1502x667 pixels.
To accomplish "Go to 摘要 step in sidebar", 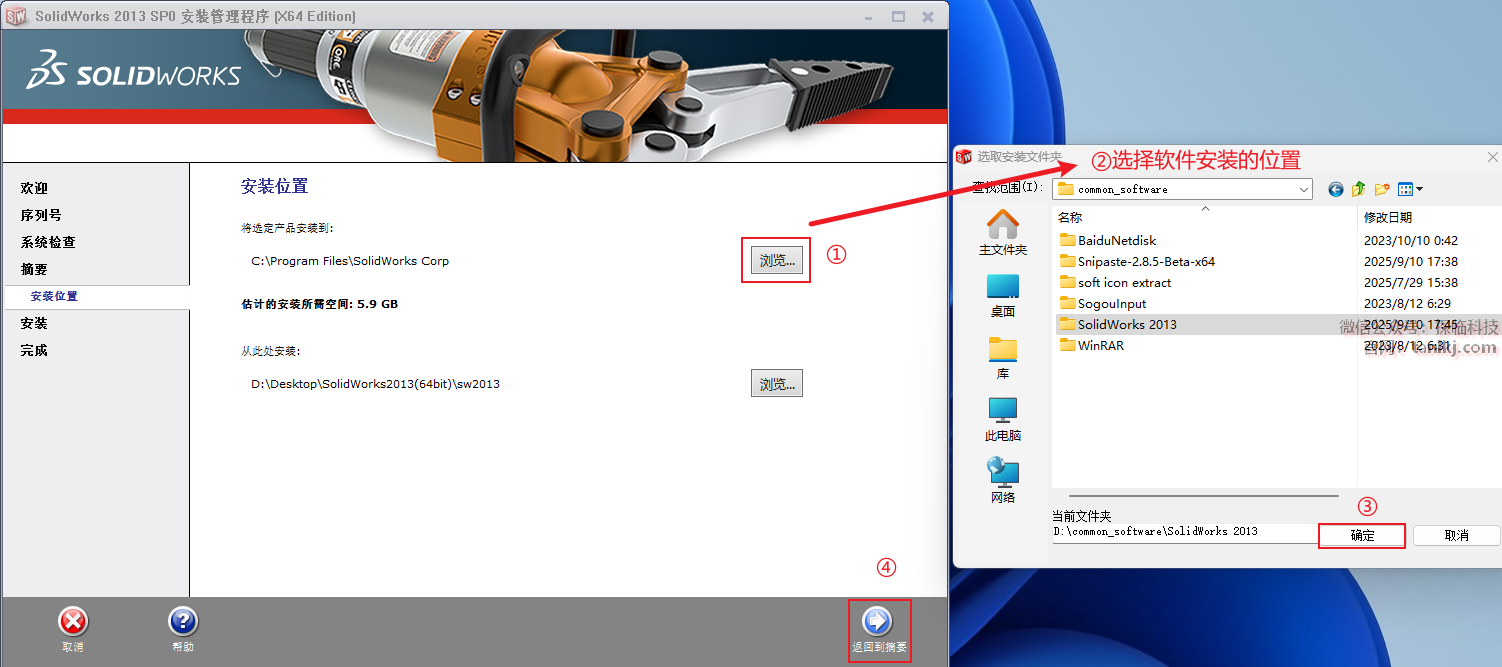I will click(x=34, y=269).
